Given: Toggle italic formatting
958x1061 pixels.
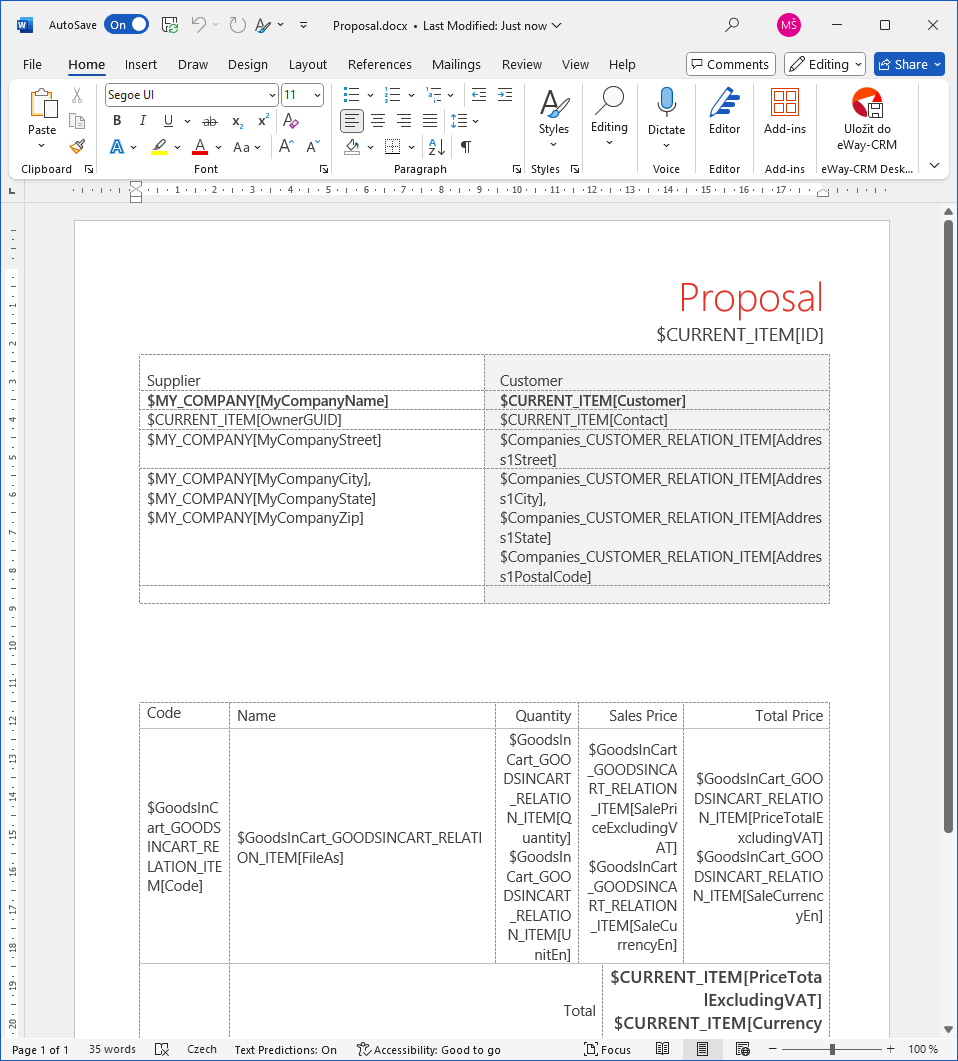Looking at the screenshot, I should click(x=141, y=120).
